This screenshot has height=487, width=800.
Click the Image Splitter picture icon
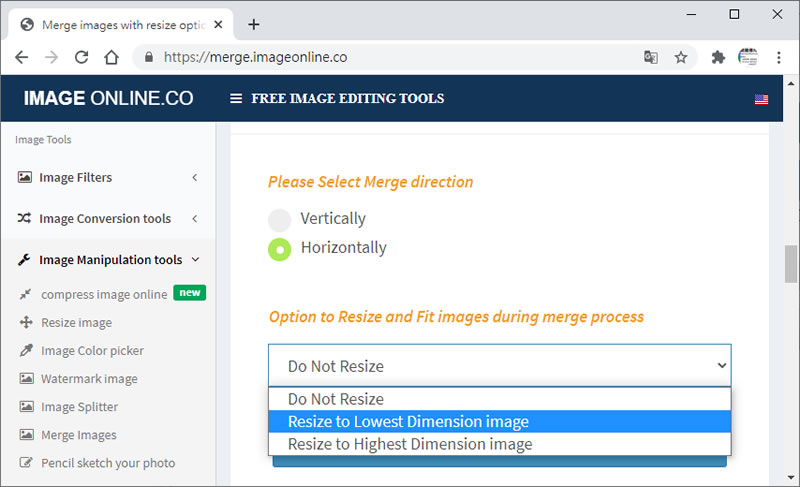click(x=27, y=406)
